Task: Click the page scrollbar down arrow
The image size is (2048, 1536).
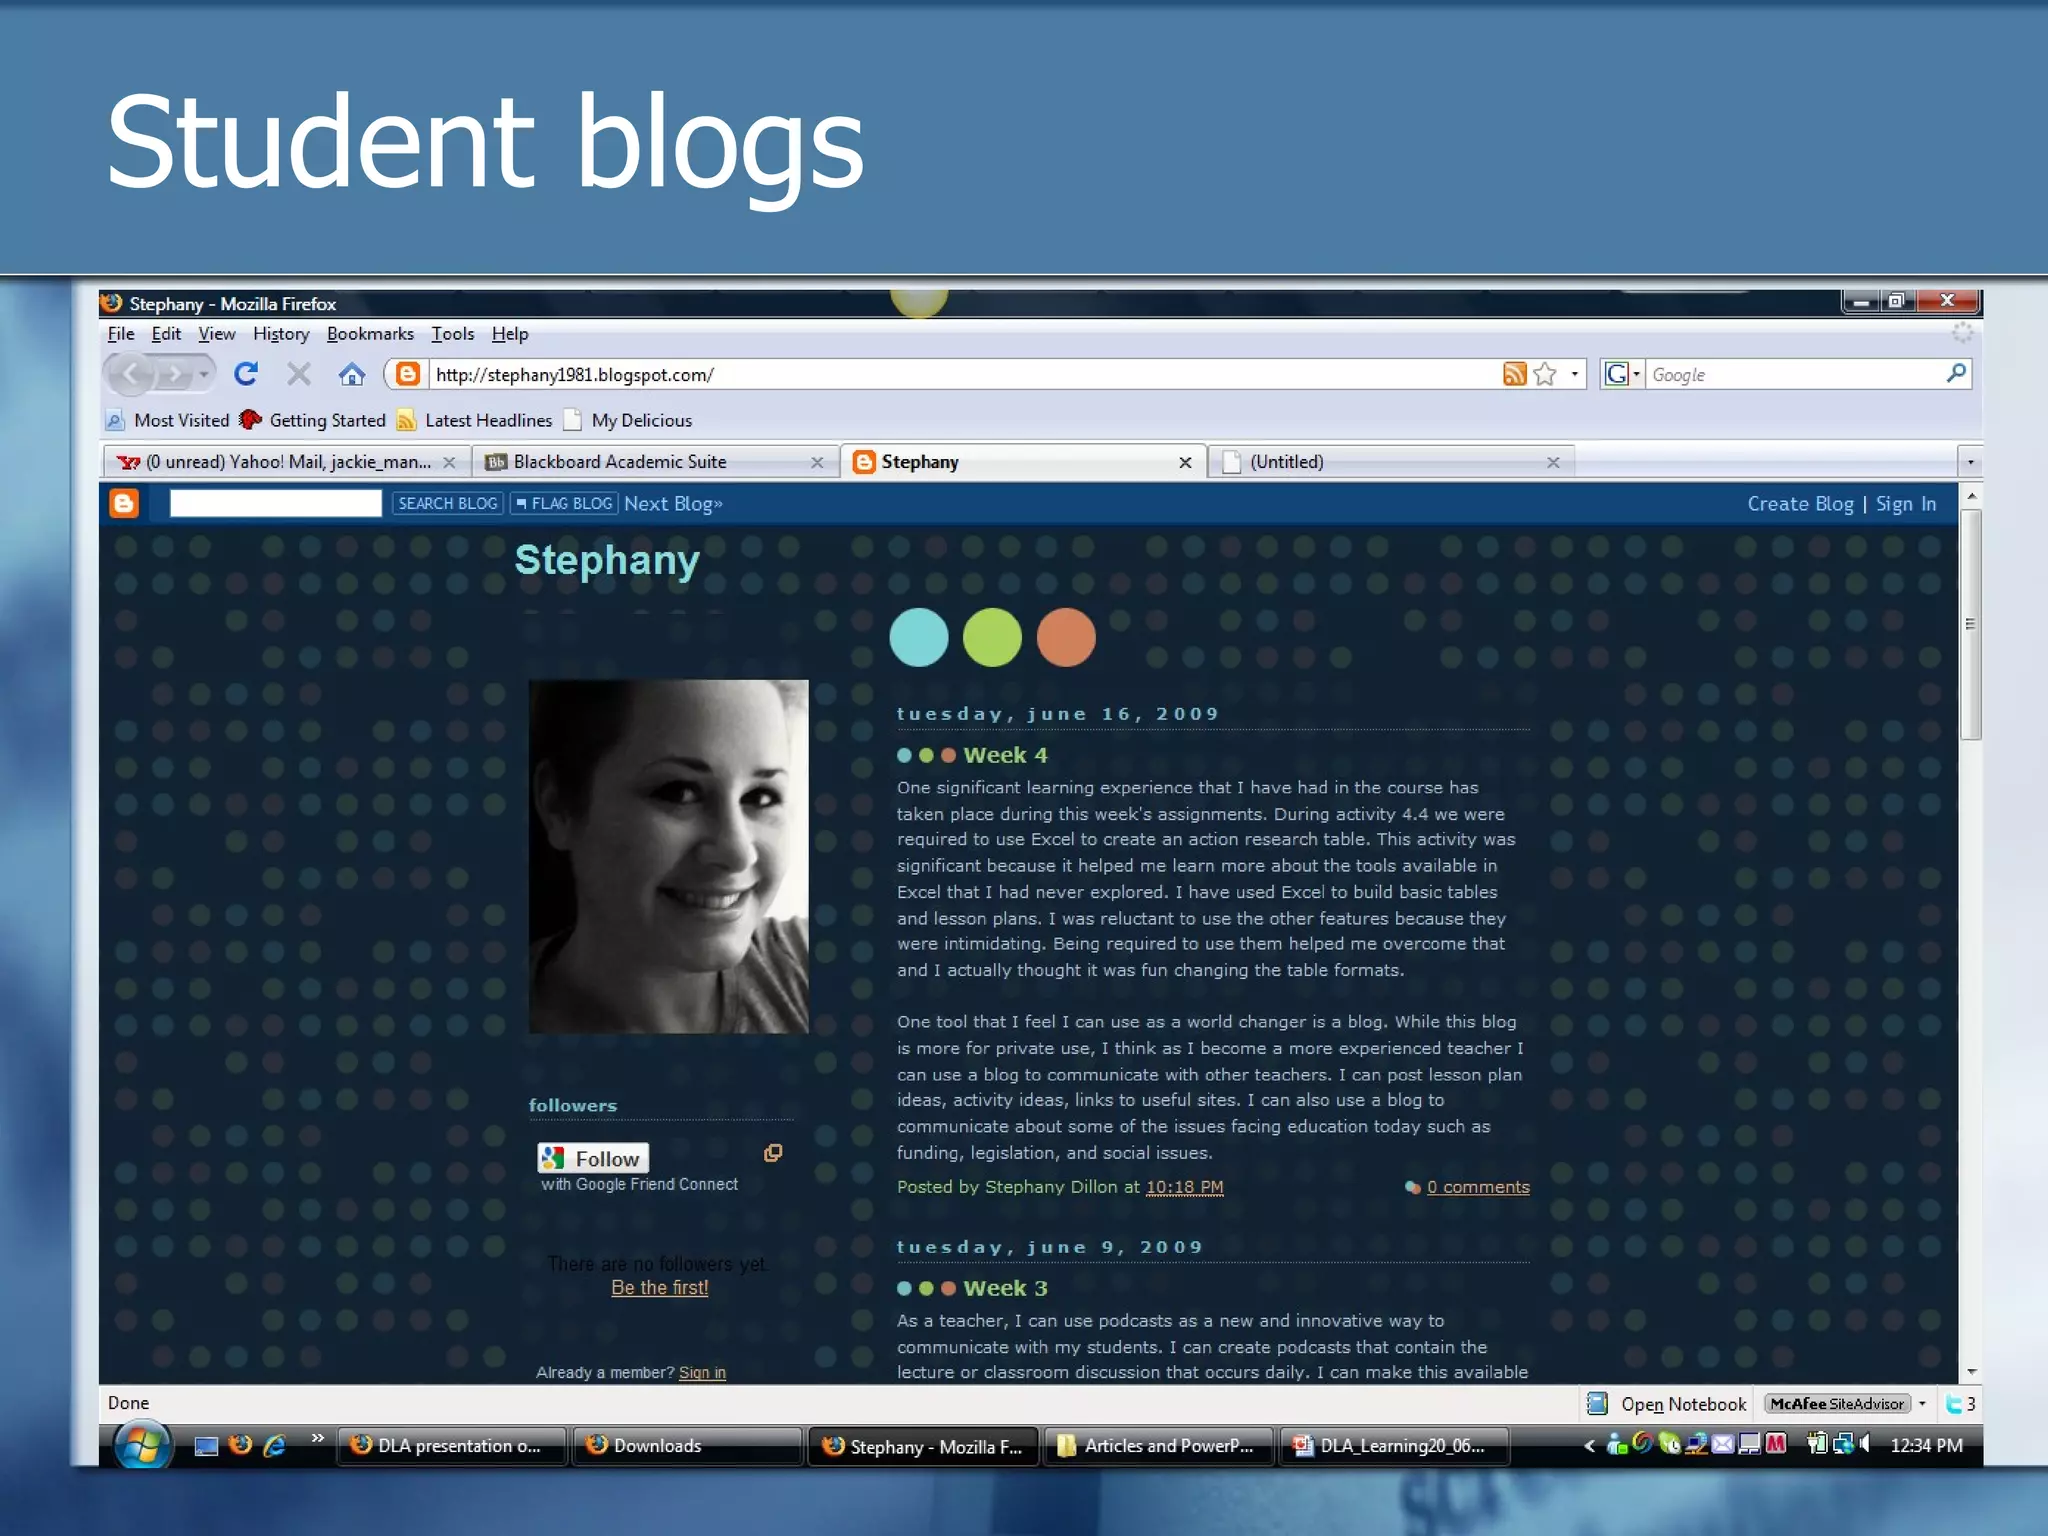Action: tap(1971, 1372)
